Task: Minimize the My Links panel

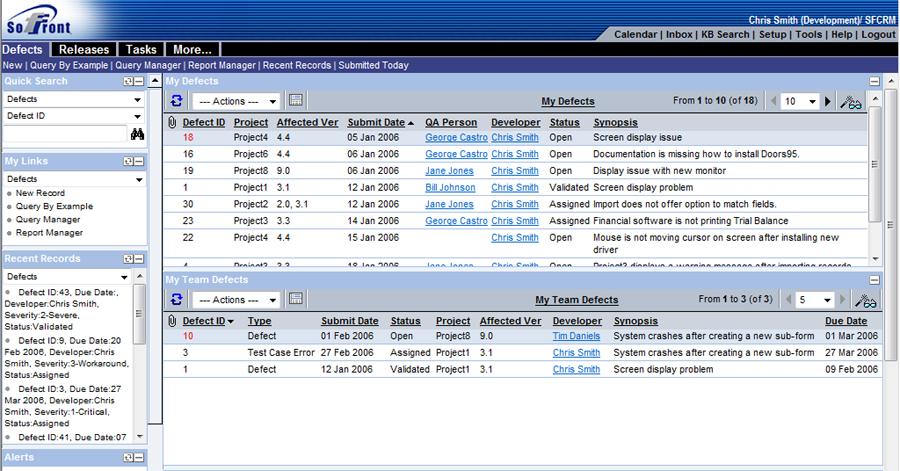Action: [139, 161]
